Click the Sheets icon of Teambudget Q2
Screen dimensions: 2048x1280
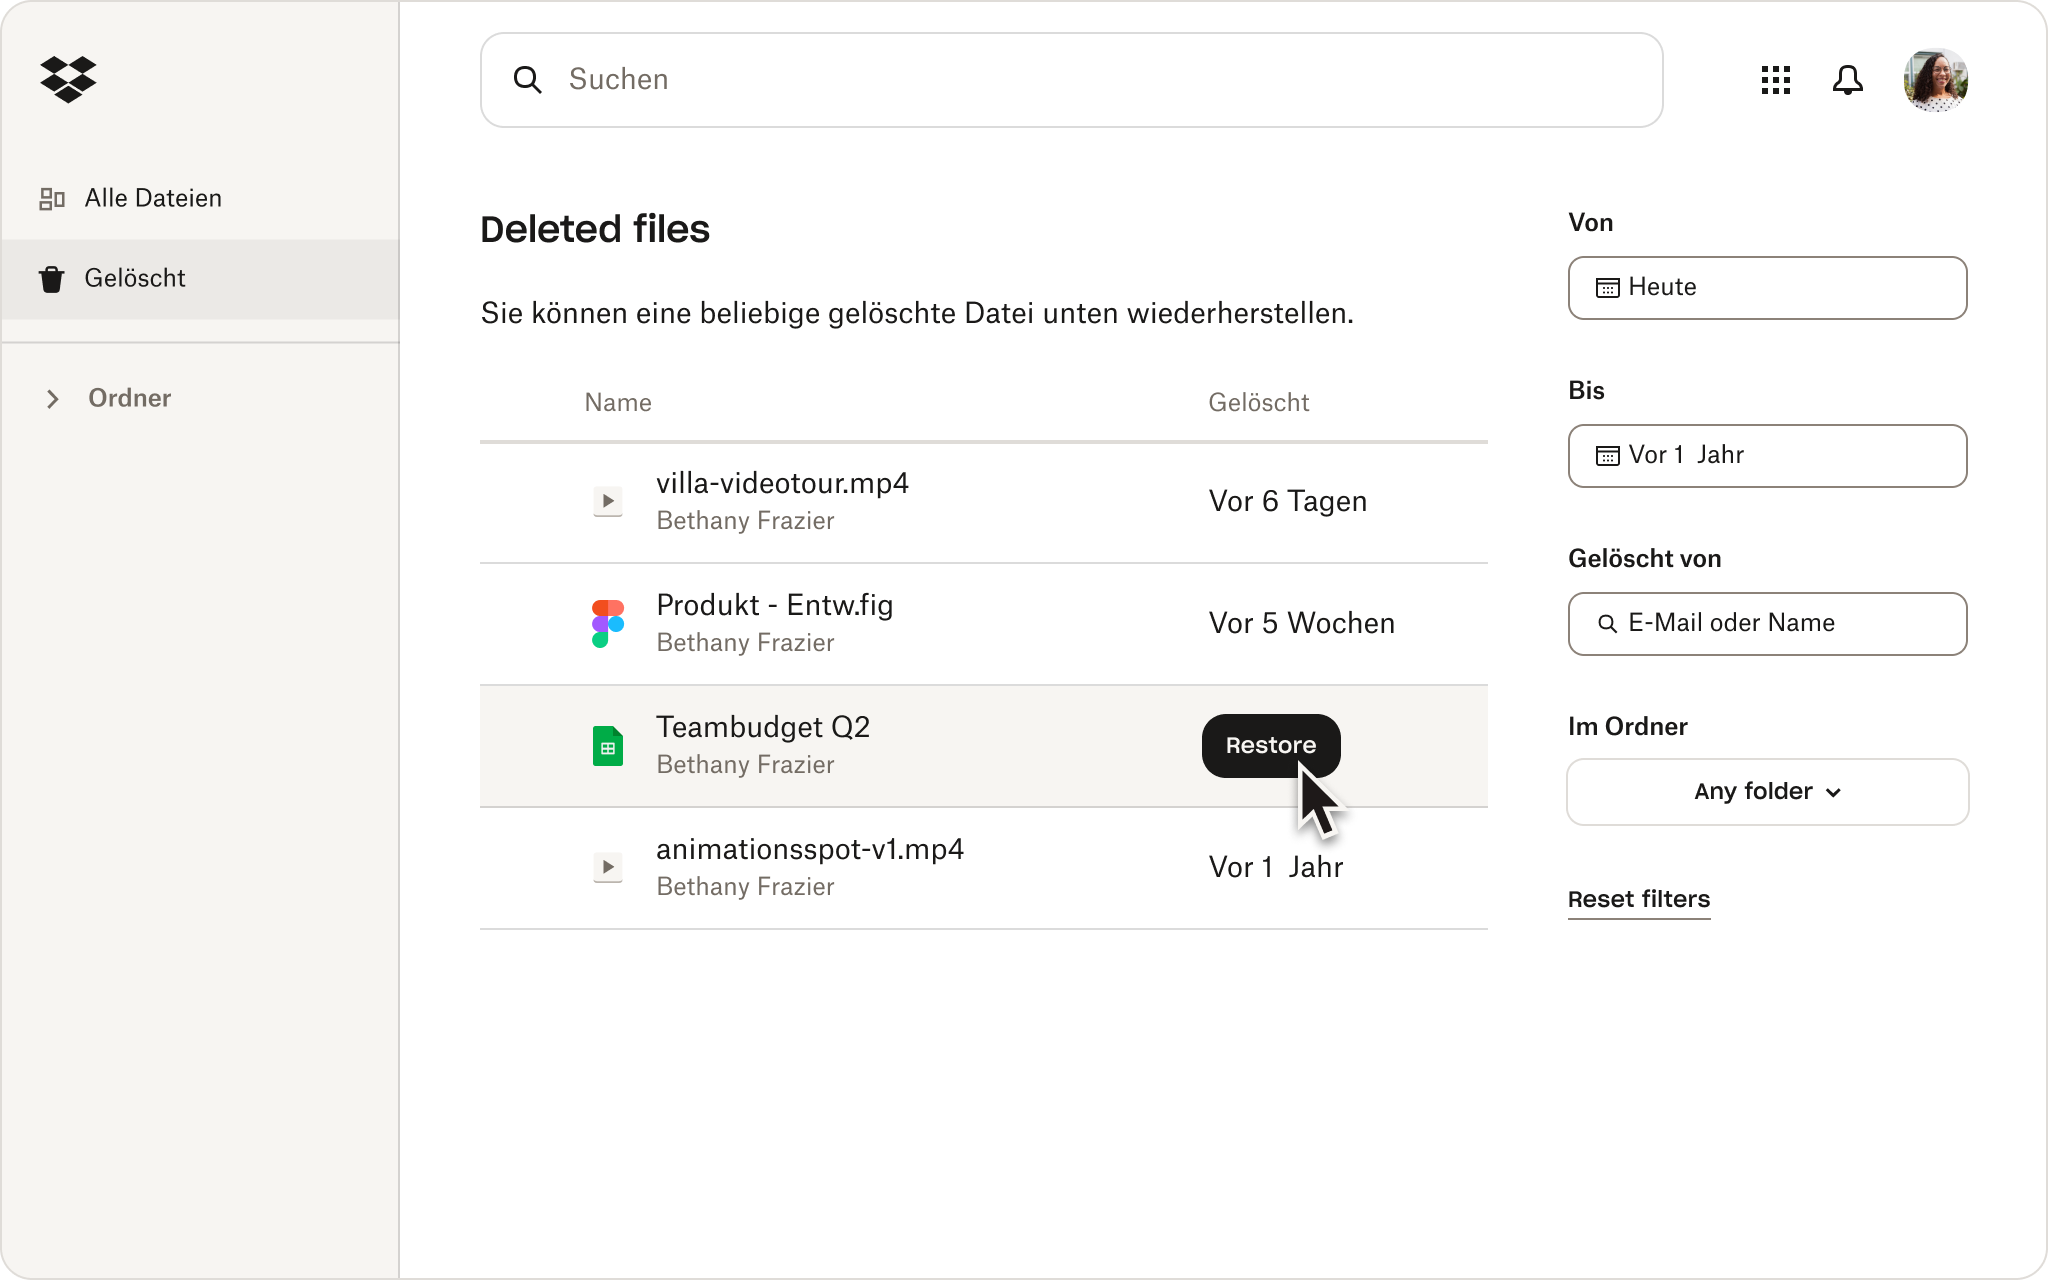(x=608, y=746)
